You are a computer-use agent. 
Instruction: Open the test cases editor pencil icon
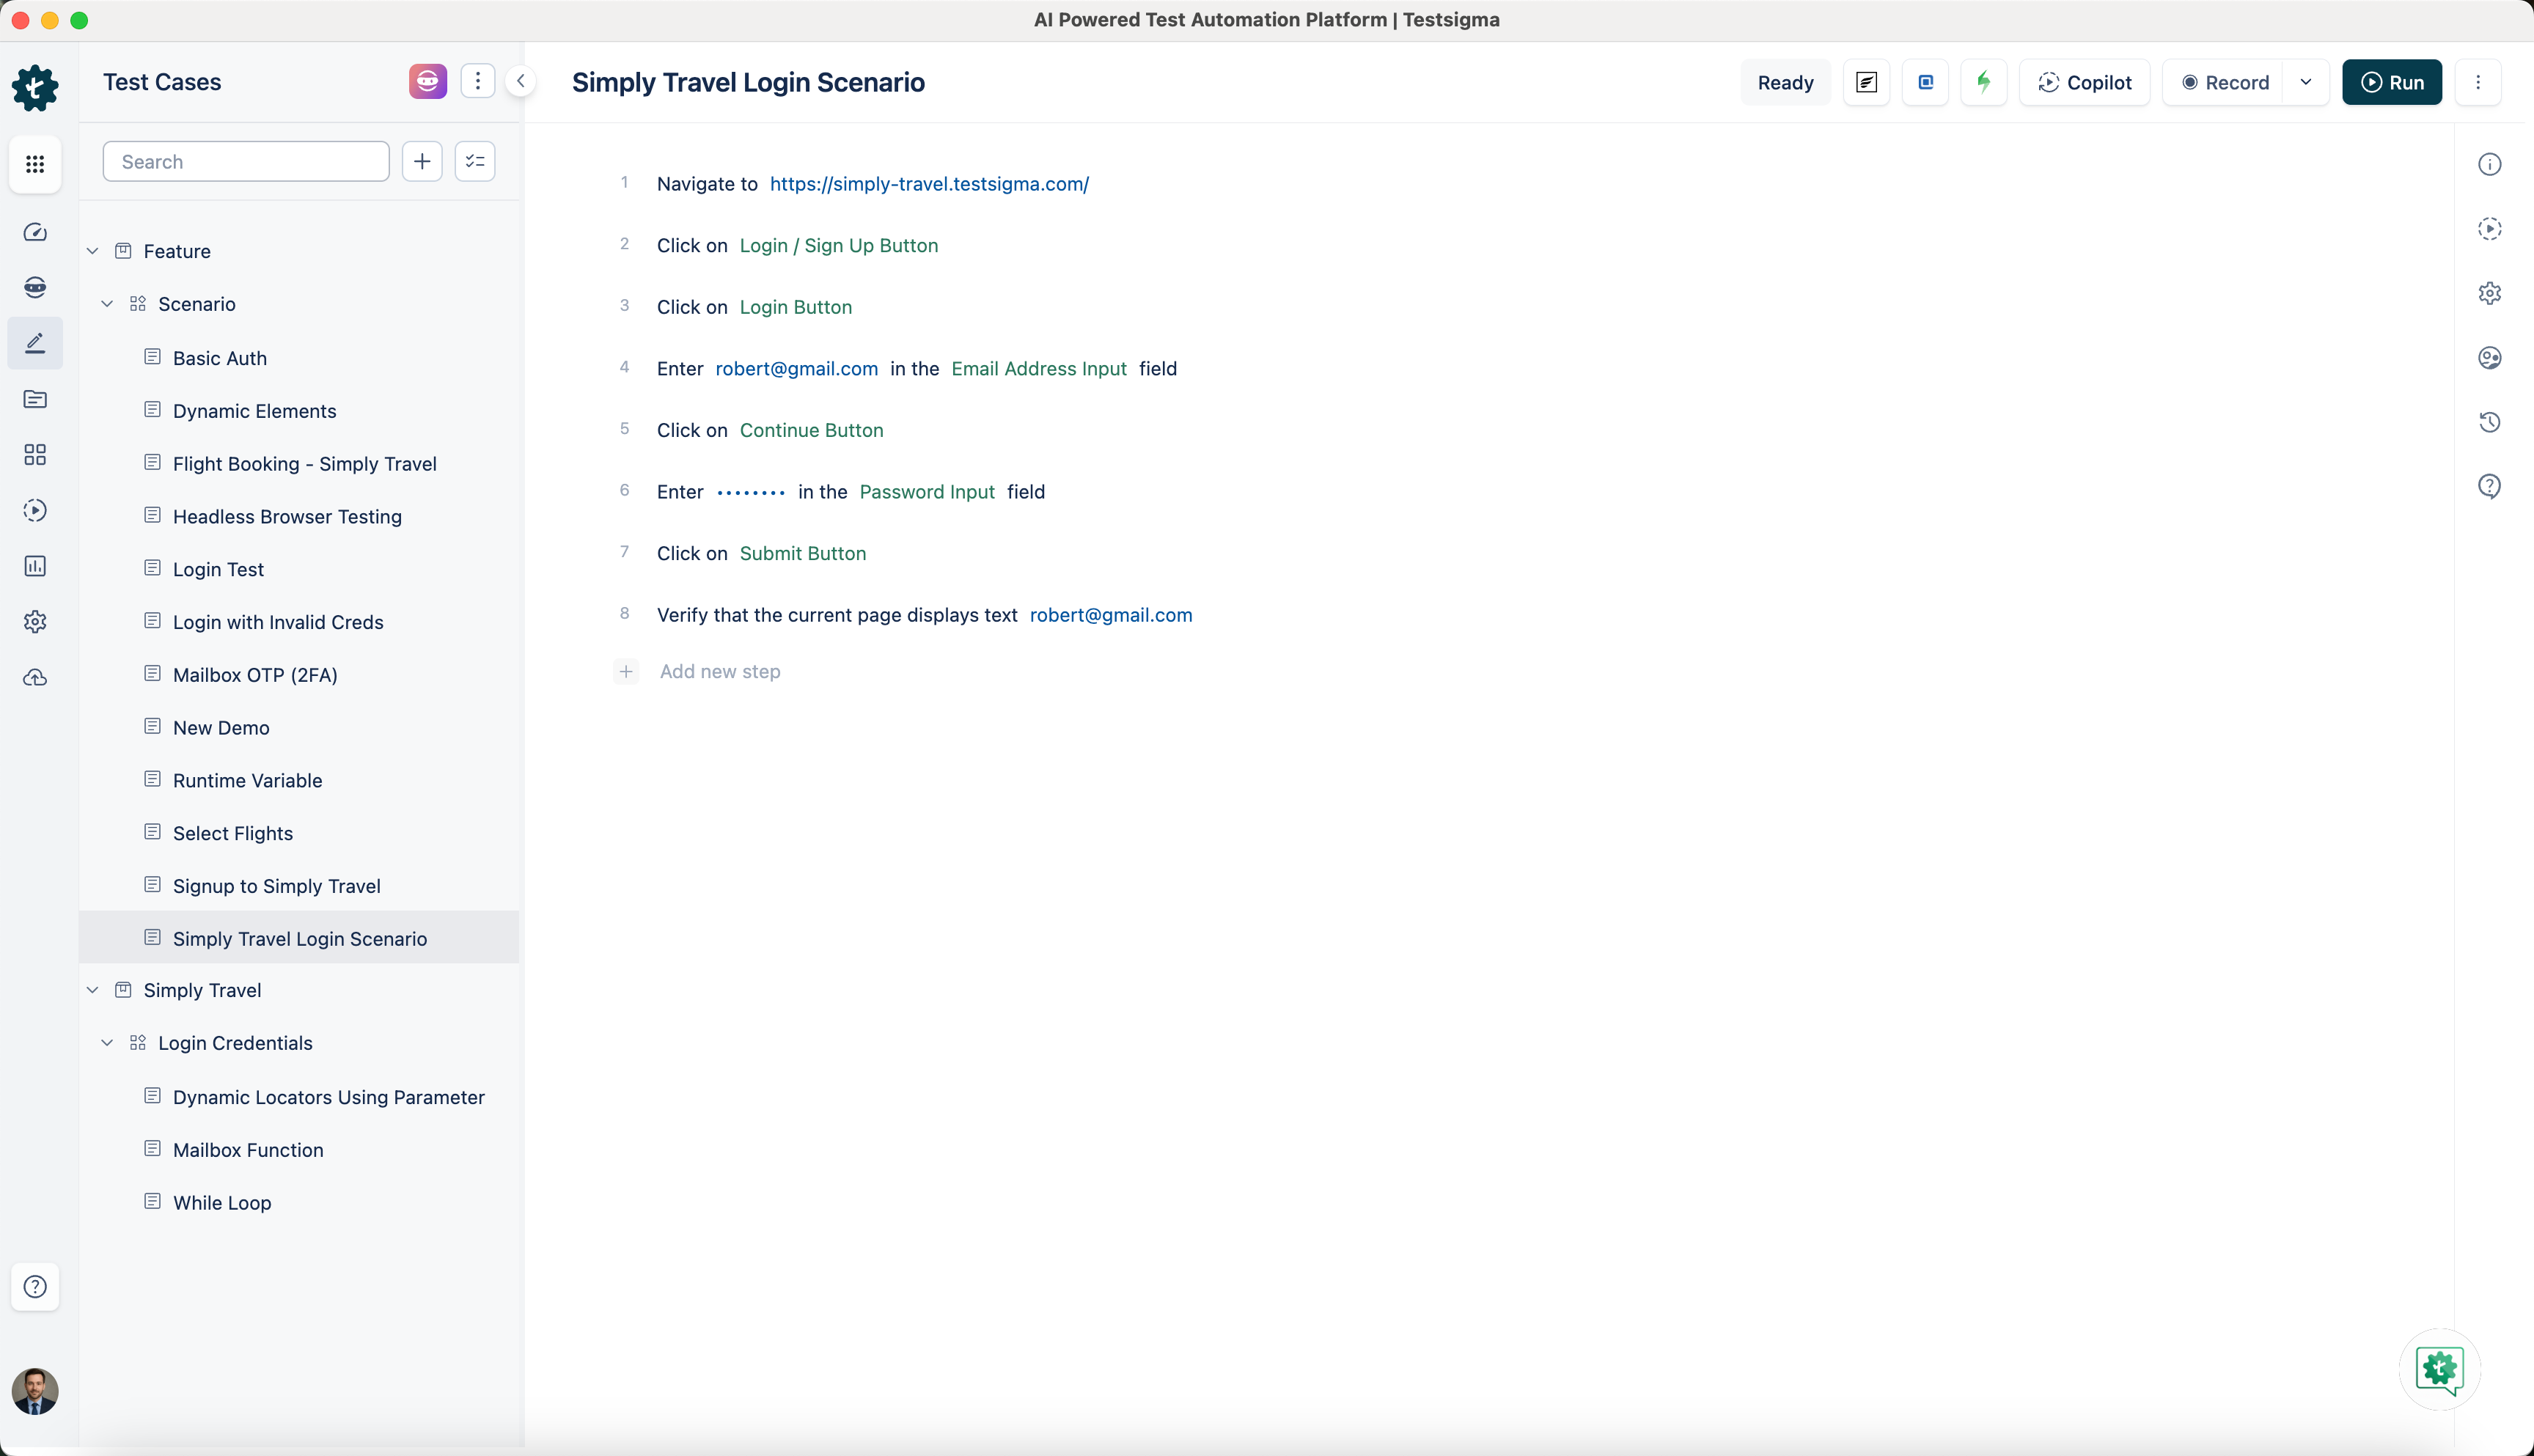click(35, 343)
